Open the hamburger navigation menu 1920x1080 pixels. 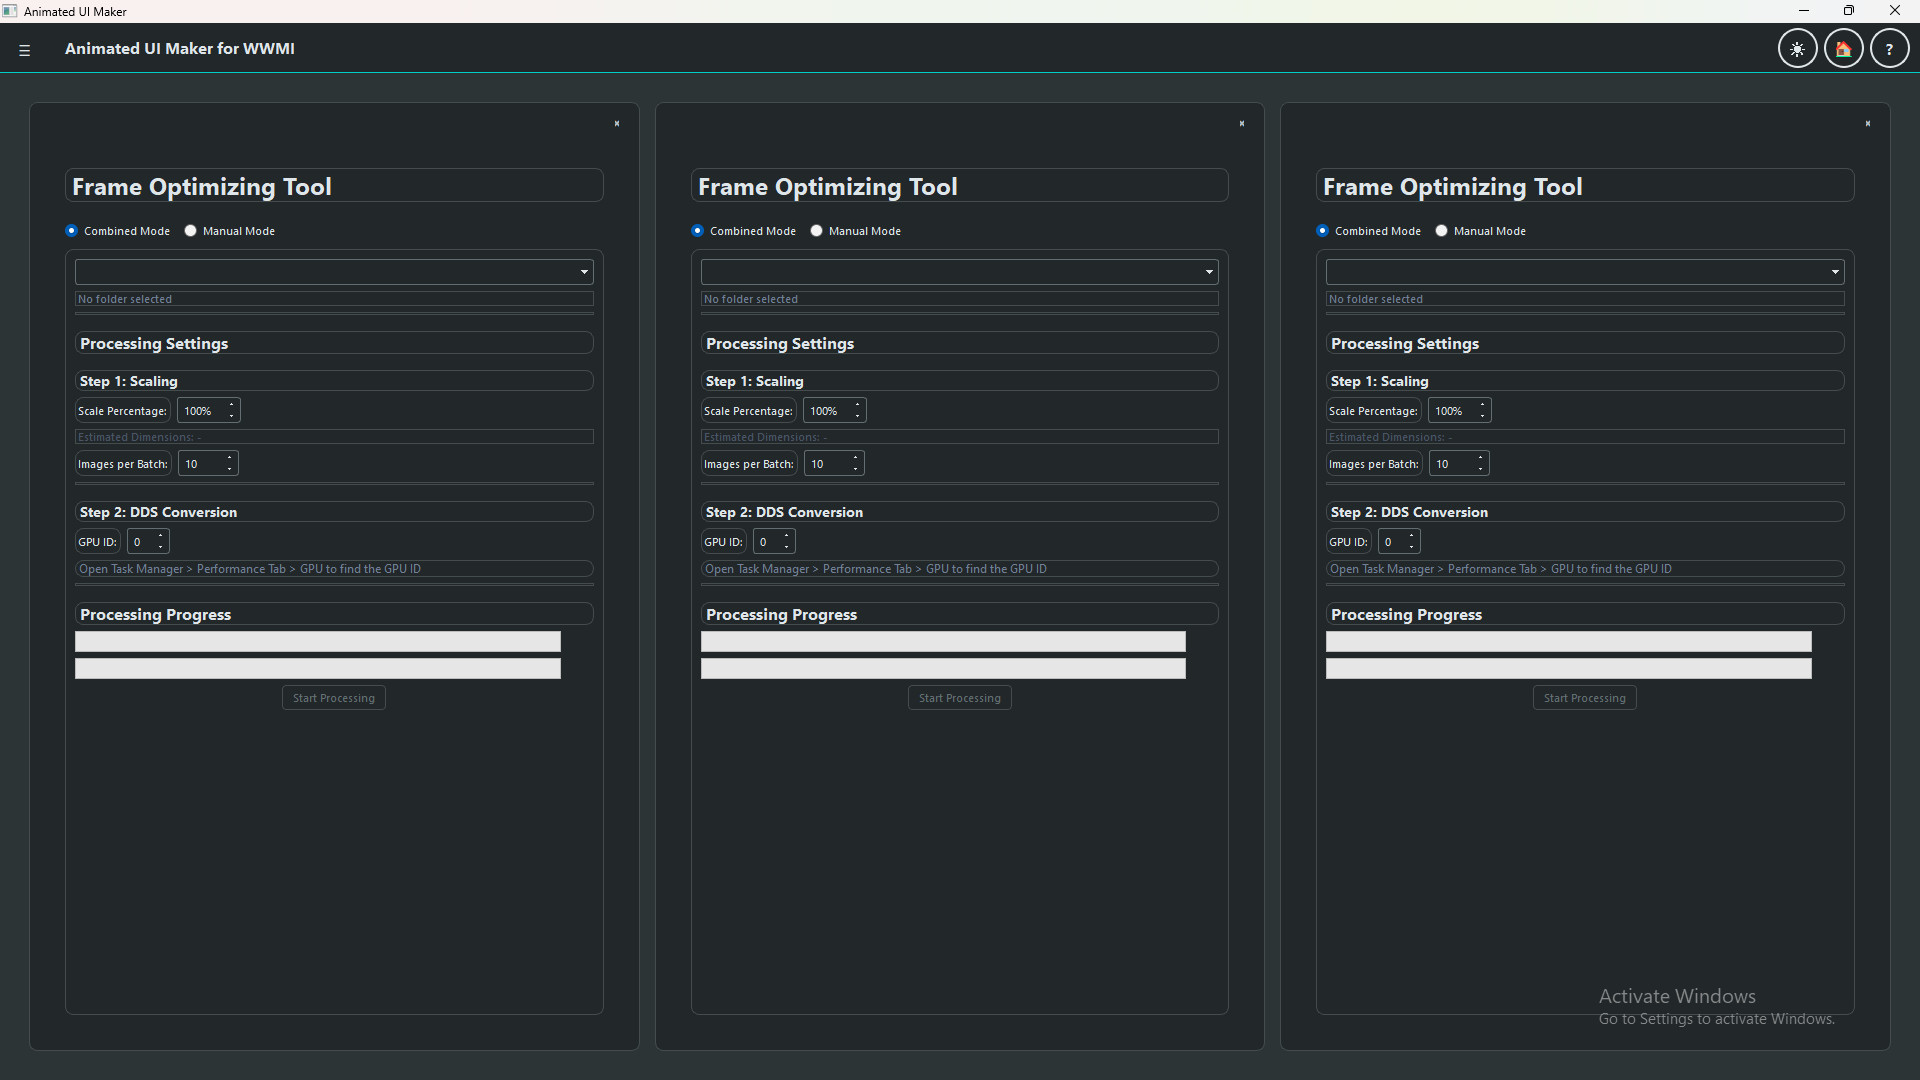(x=25, y=49)
